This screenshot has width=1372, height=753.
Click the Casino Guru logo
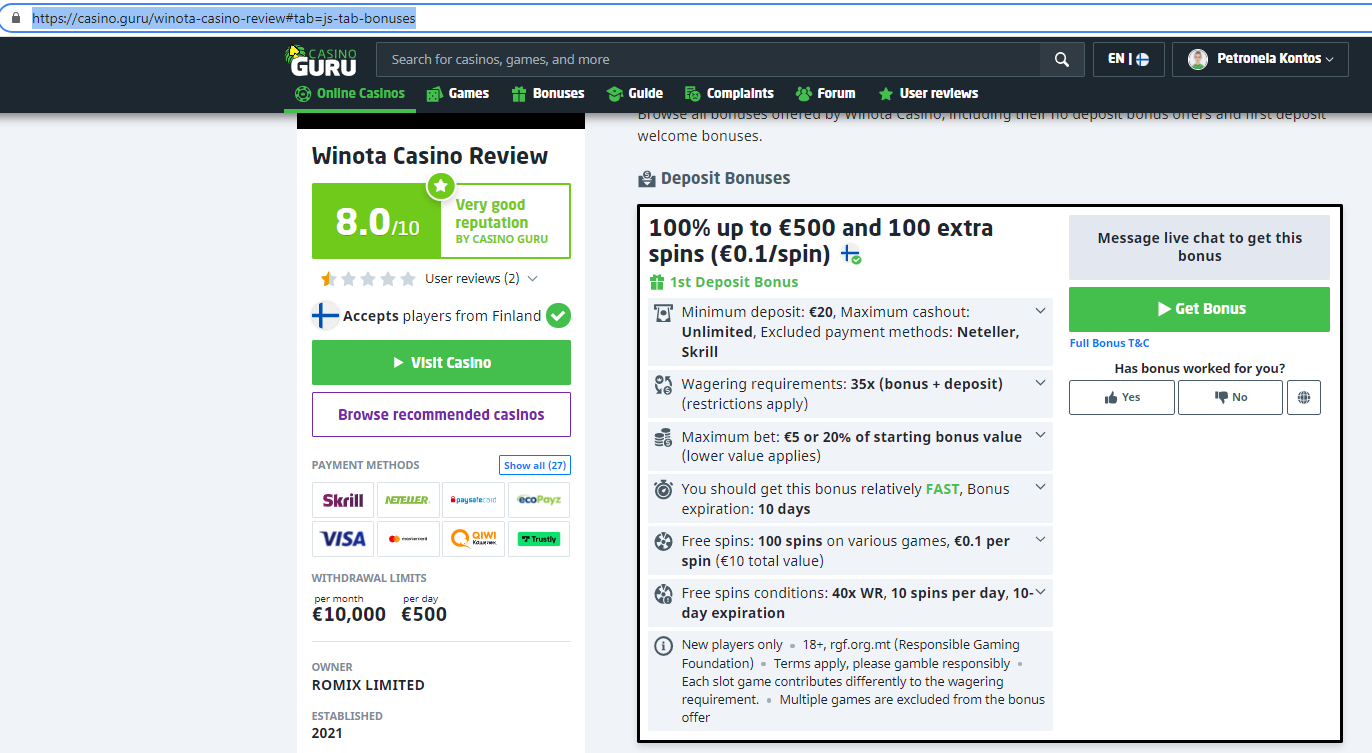(320, 60)
